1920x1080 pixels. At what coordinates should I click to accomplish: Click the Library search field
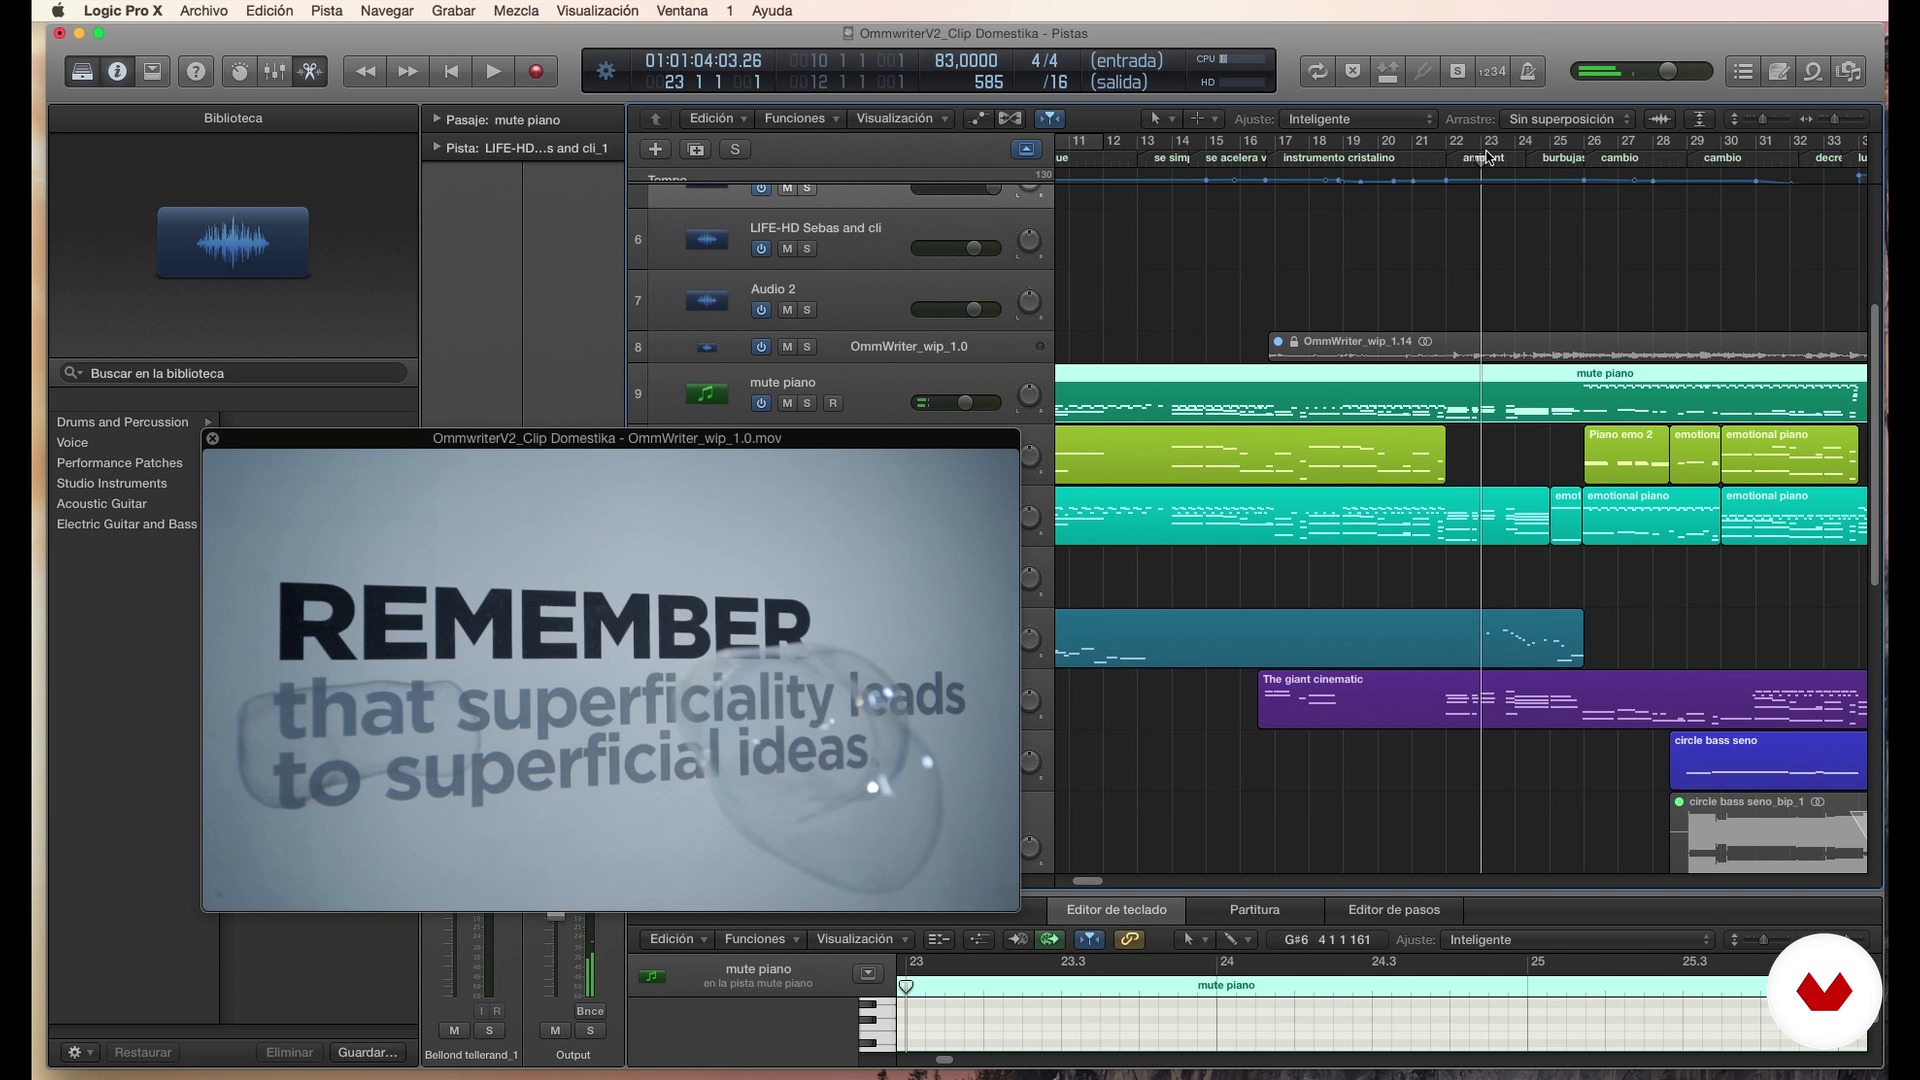(233, 373)
